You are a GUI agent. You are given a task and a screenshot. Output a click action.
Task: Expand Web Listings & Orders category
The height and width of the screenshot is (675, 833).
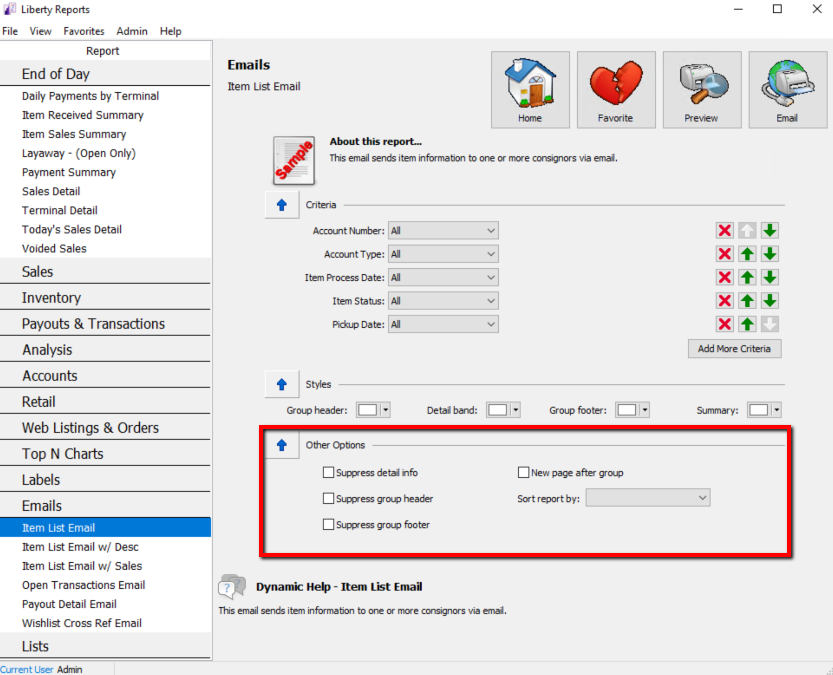pyautogui.click(x=105, y=428)
